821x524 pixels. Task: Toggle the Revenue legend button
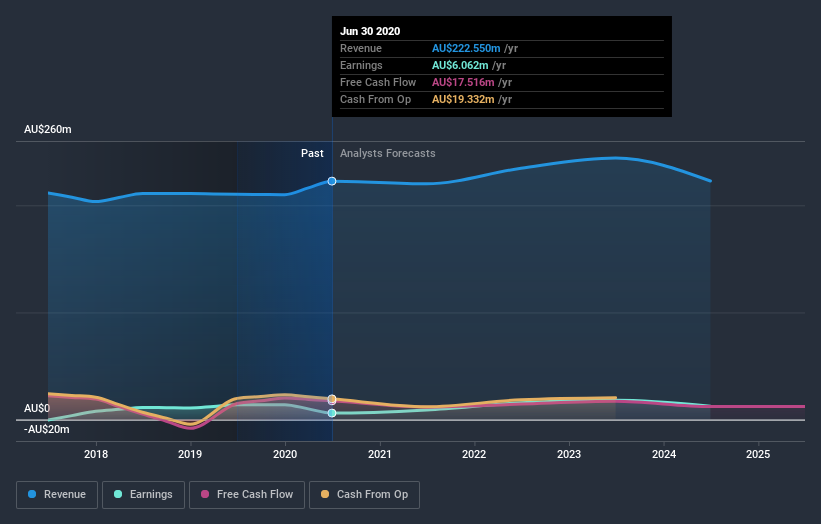coord(57,495)
